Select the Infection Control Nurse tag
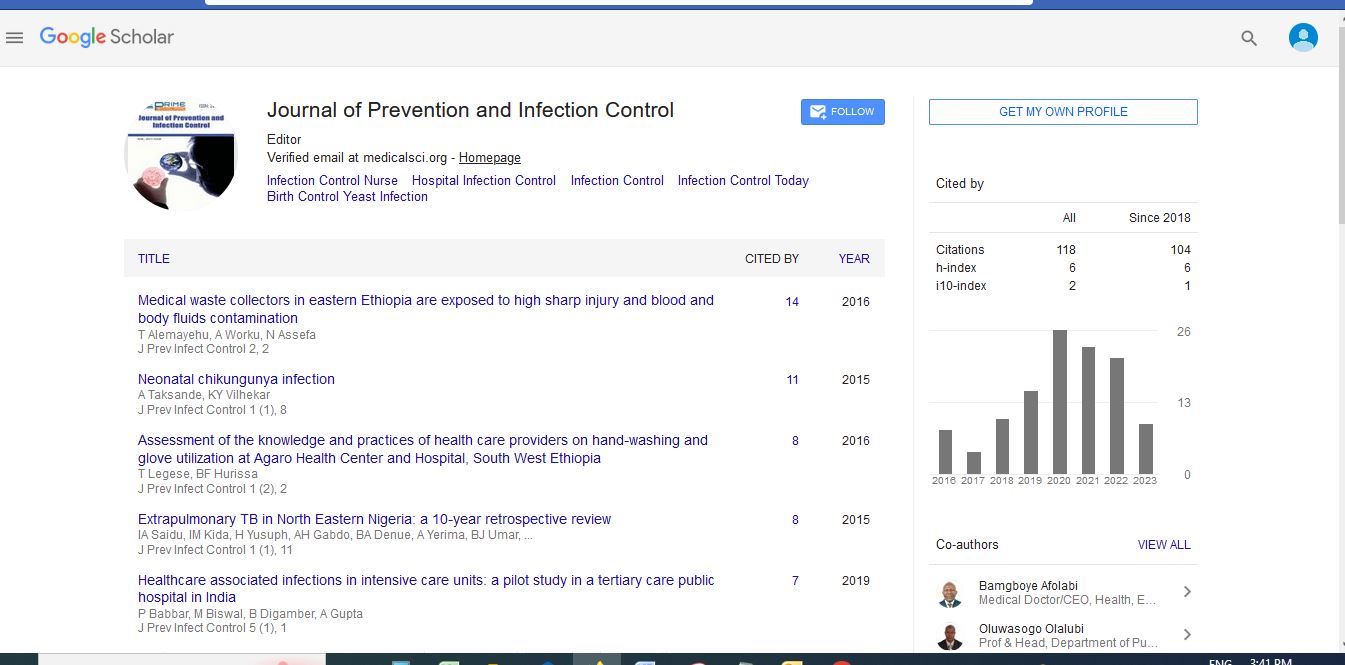The width and height of the screenshot is (1345, 665). tap(332, 181)
